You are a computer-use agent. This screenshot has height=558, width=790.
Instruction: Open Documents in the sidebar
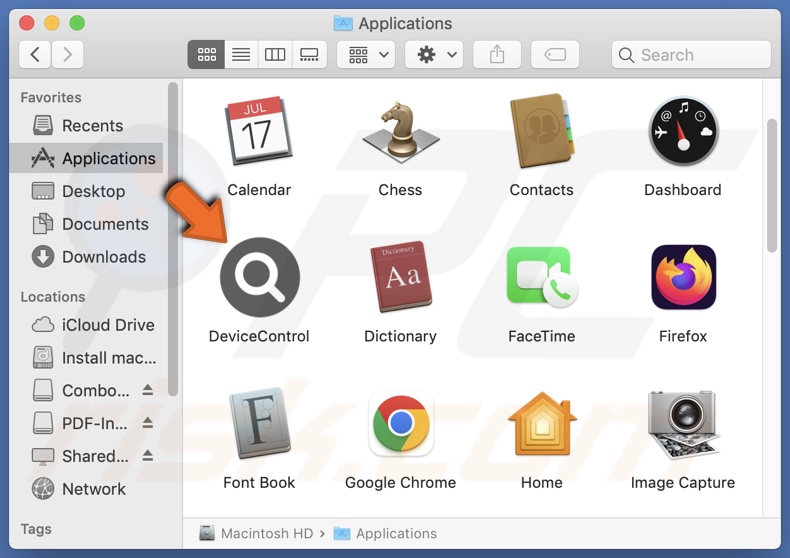click(86, 224)
